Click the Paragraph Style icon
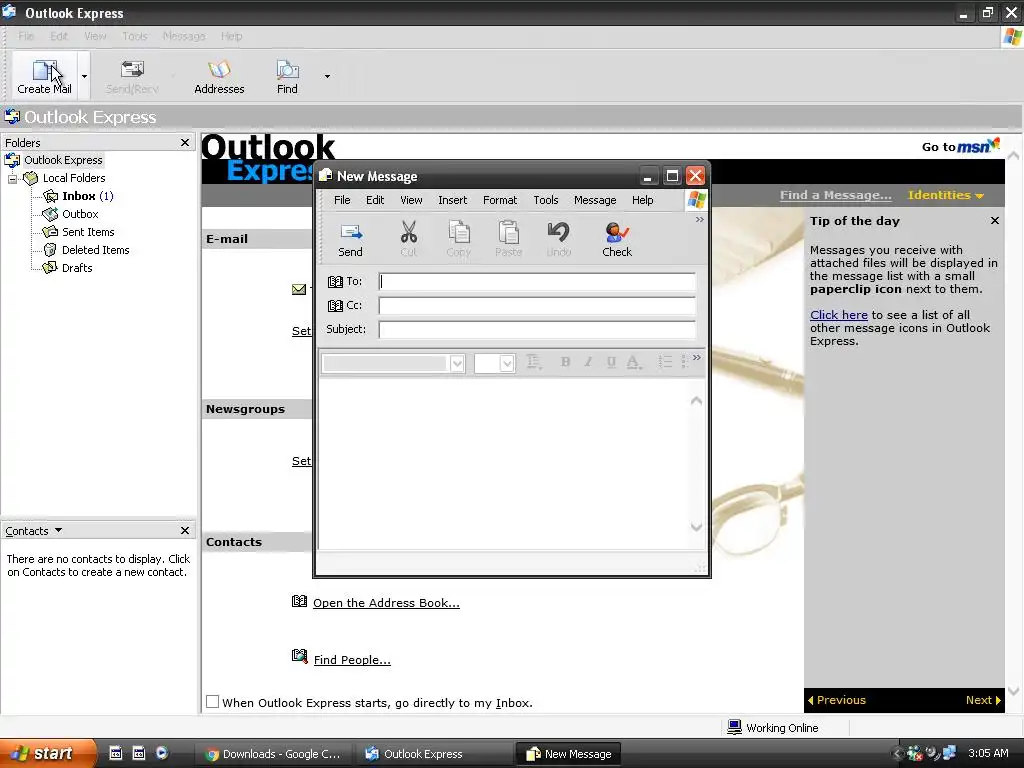This screenshot has height=768, width=1024. [x=534, y=362]
